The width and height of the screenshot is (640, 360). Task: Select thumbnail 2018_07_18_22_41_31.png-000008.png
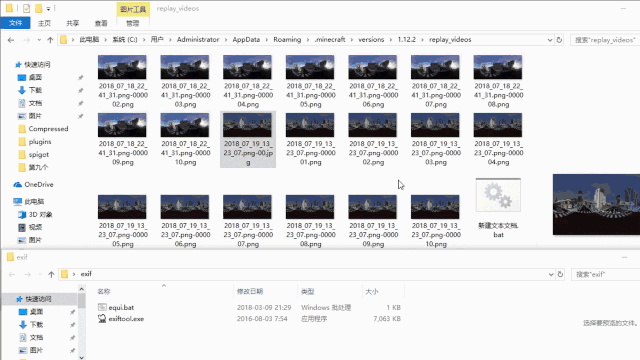coord(498,67)
